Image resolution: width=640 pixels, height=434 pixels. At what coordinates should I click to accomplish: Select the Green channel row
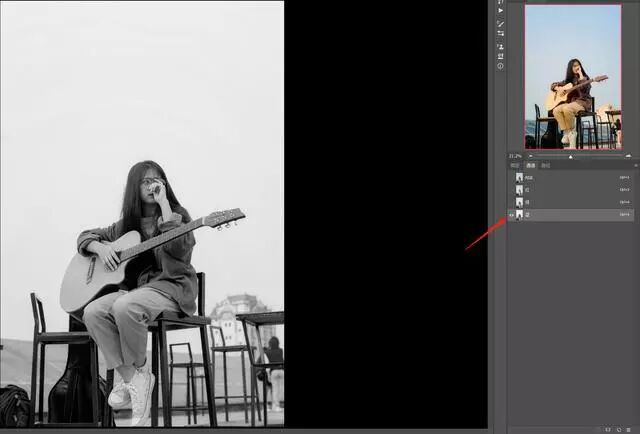pyautogui.click(x=571, y=202)
